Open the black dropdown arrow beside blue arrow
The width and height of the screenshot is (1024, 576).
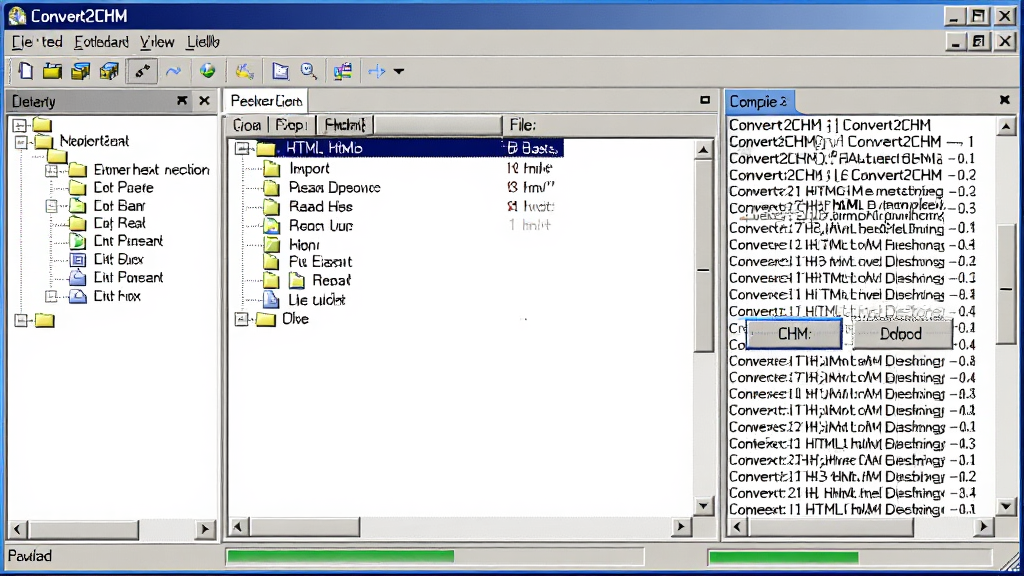click(398, 71)
